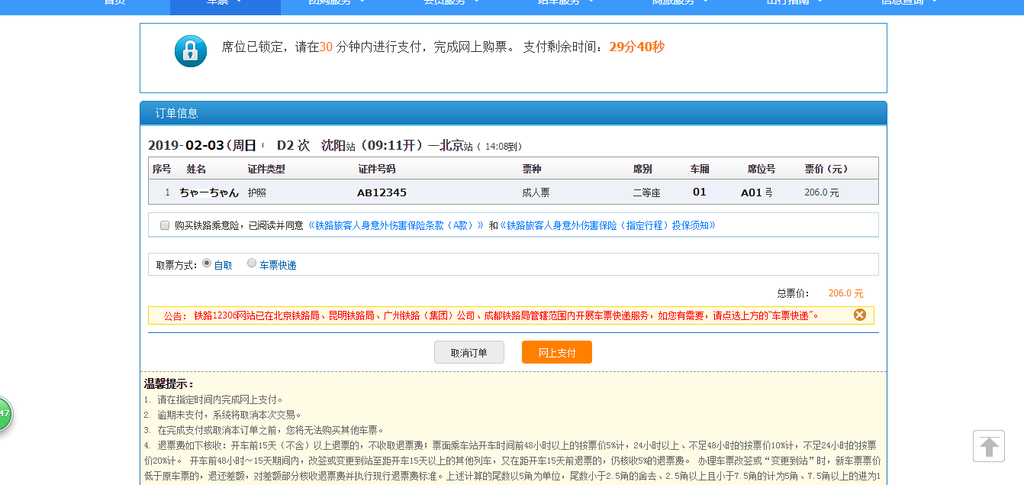Click the train number D2 次
This screenshot has width=1024, height=485.
(293, 146)
